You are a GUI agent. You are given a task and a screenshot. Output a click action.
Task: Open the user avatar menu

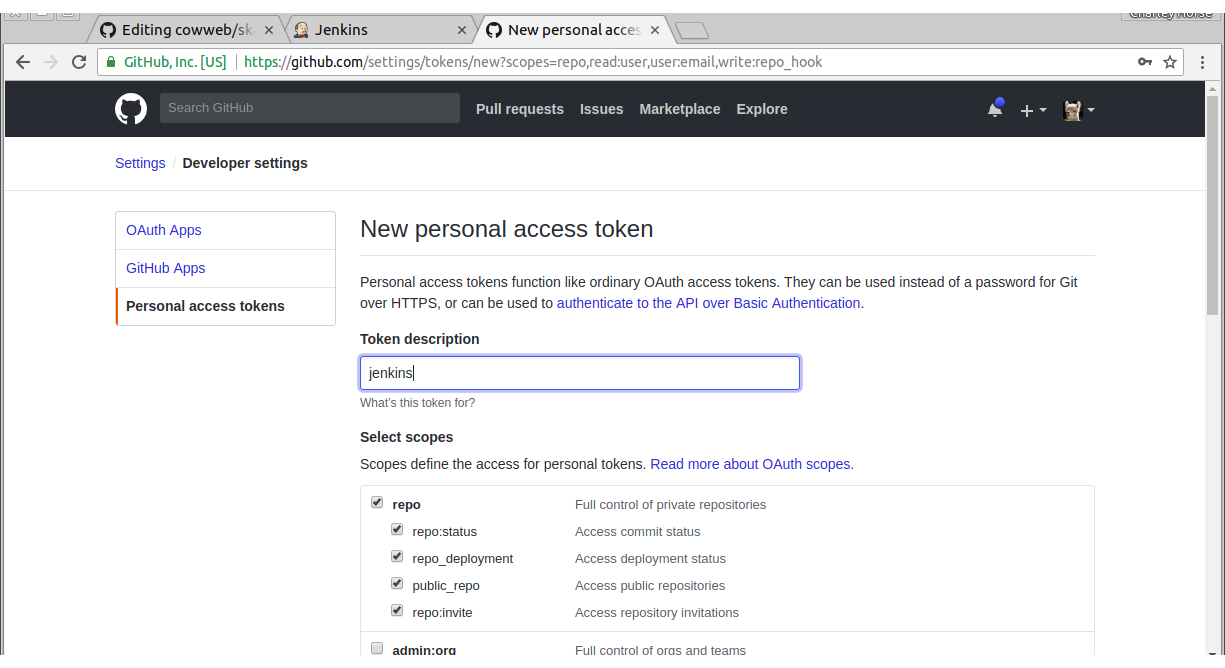(x=1078, y=110)
